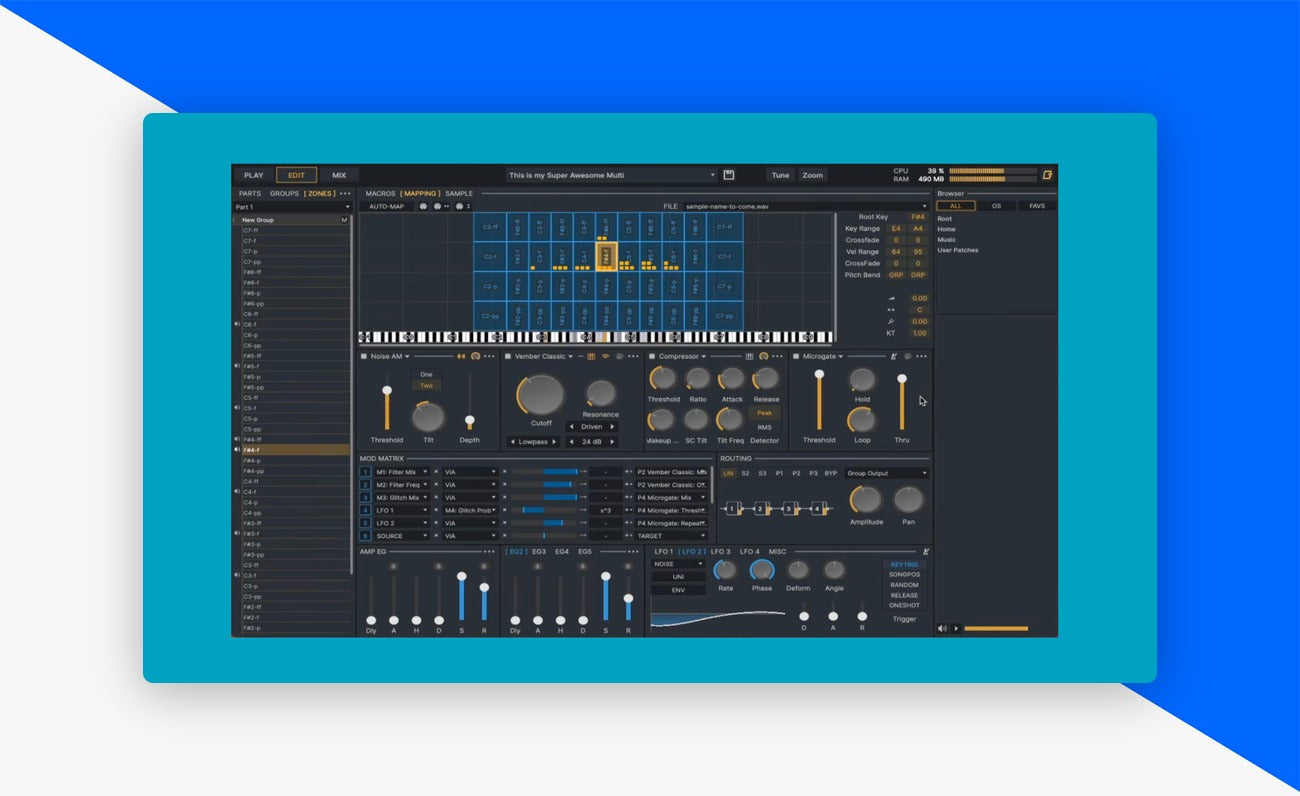
Task: Open the Noise AM effect type dropdown
Action: 391,356
